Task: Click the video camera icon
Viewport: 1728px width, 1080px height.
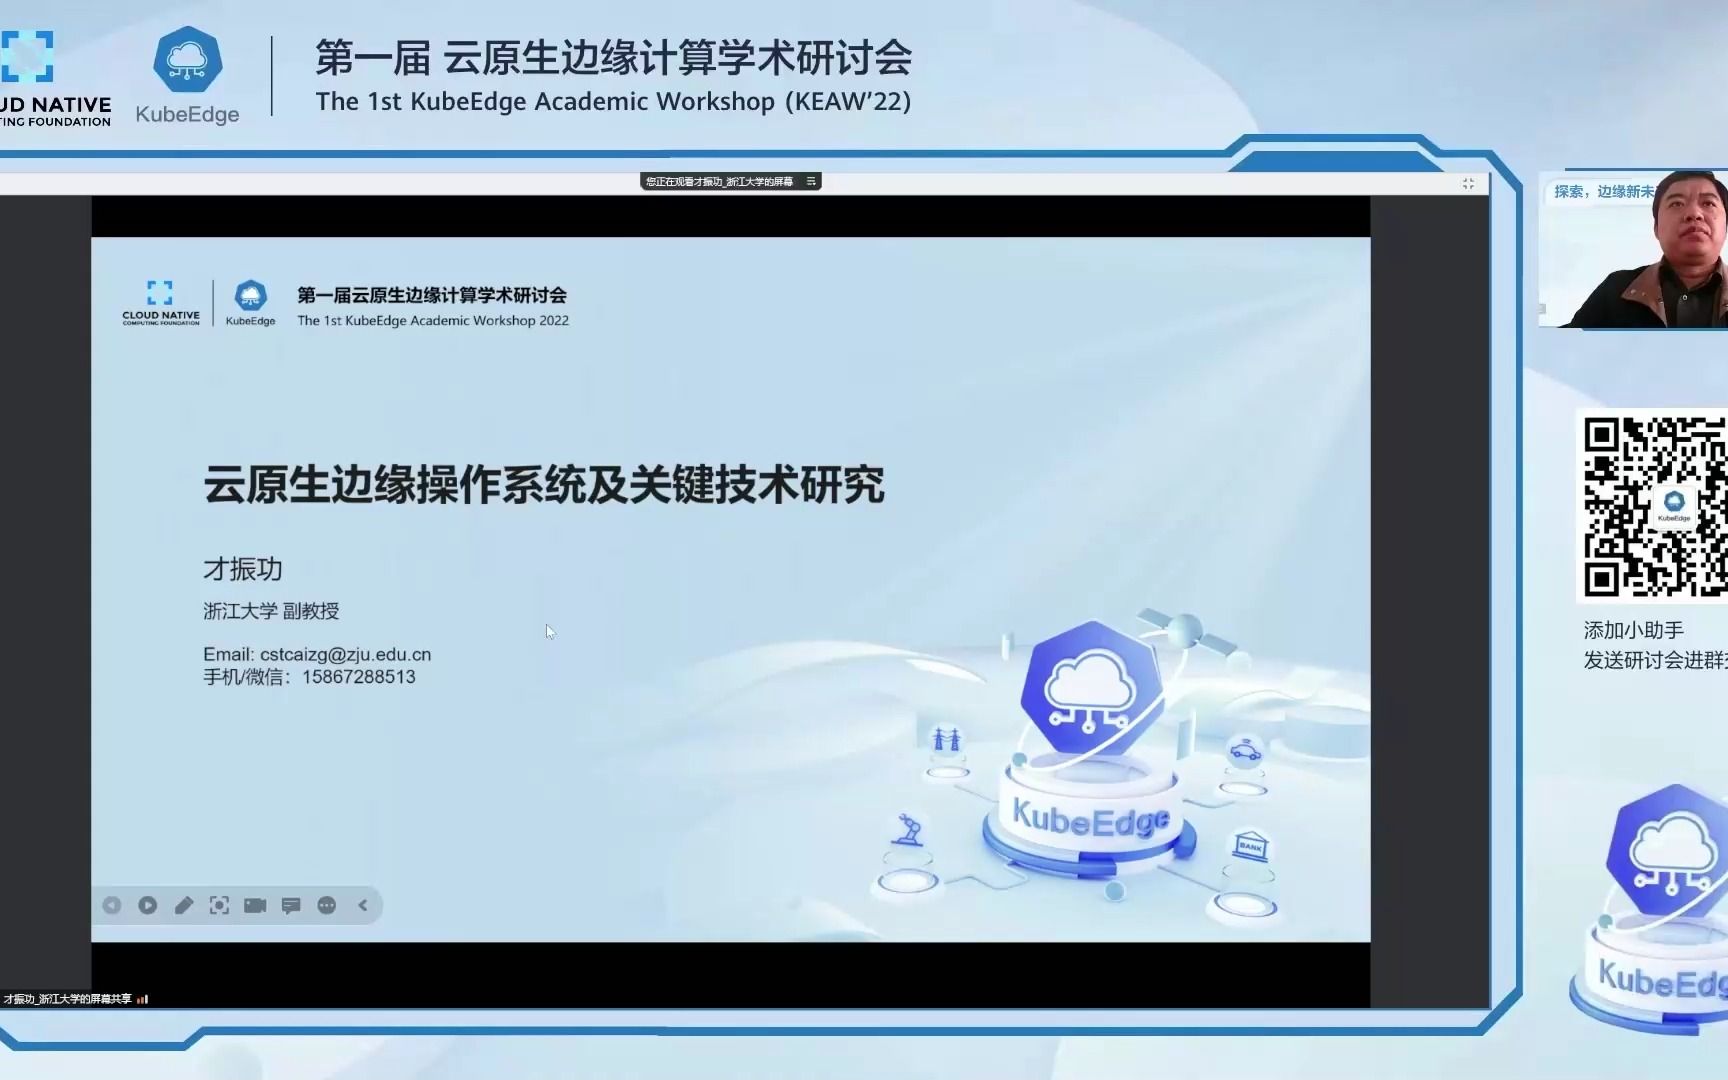Action: (255, 905)
